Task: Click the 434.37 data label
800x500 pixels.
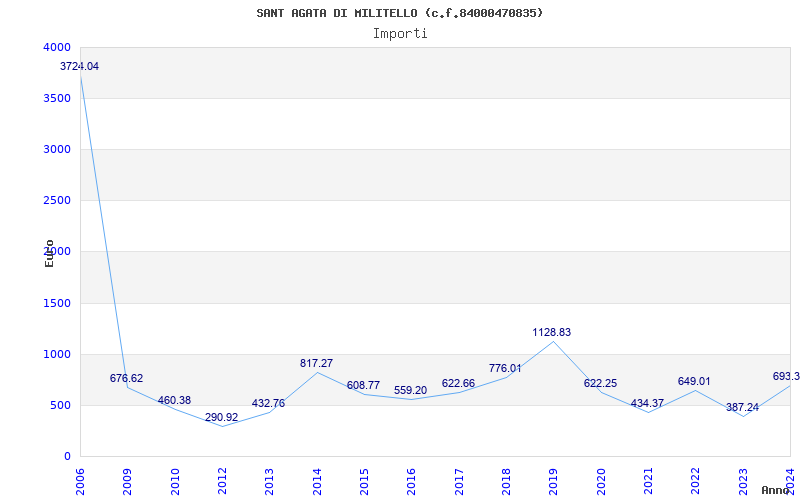Action: pyautogui.click(x=647, y=404)
